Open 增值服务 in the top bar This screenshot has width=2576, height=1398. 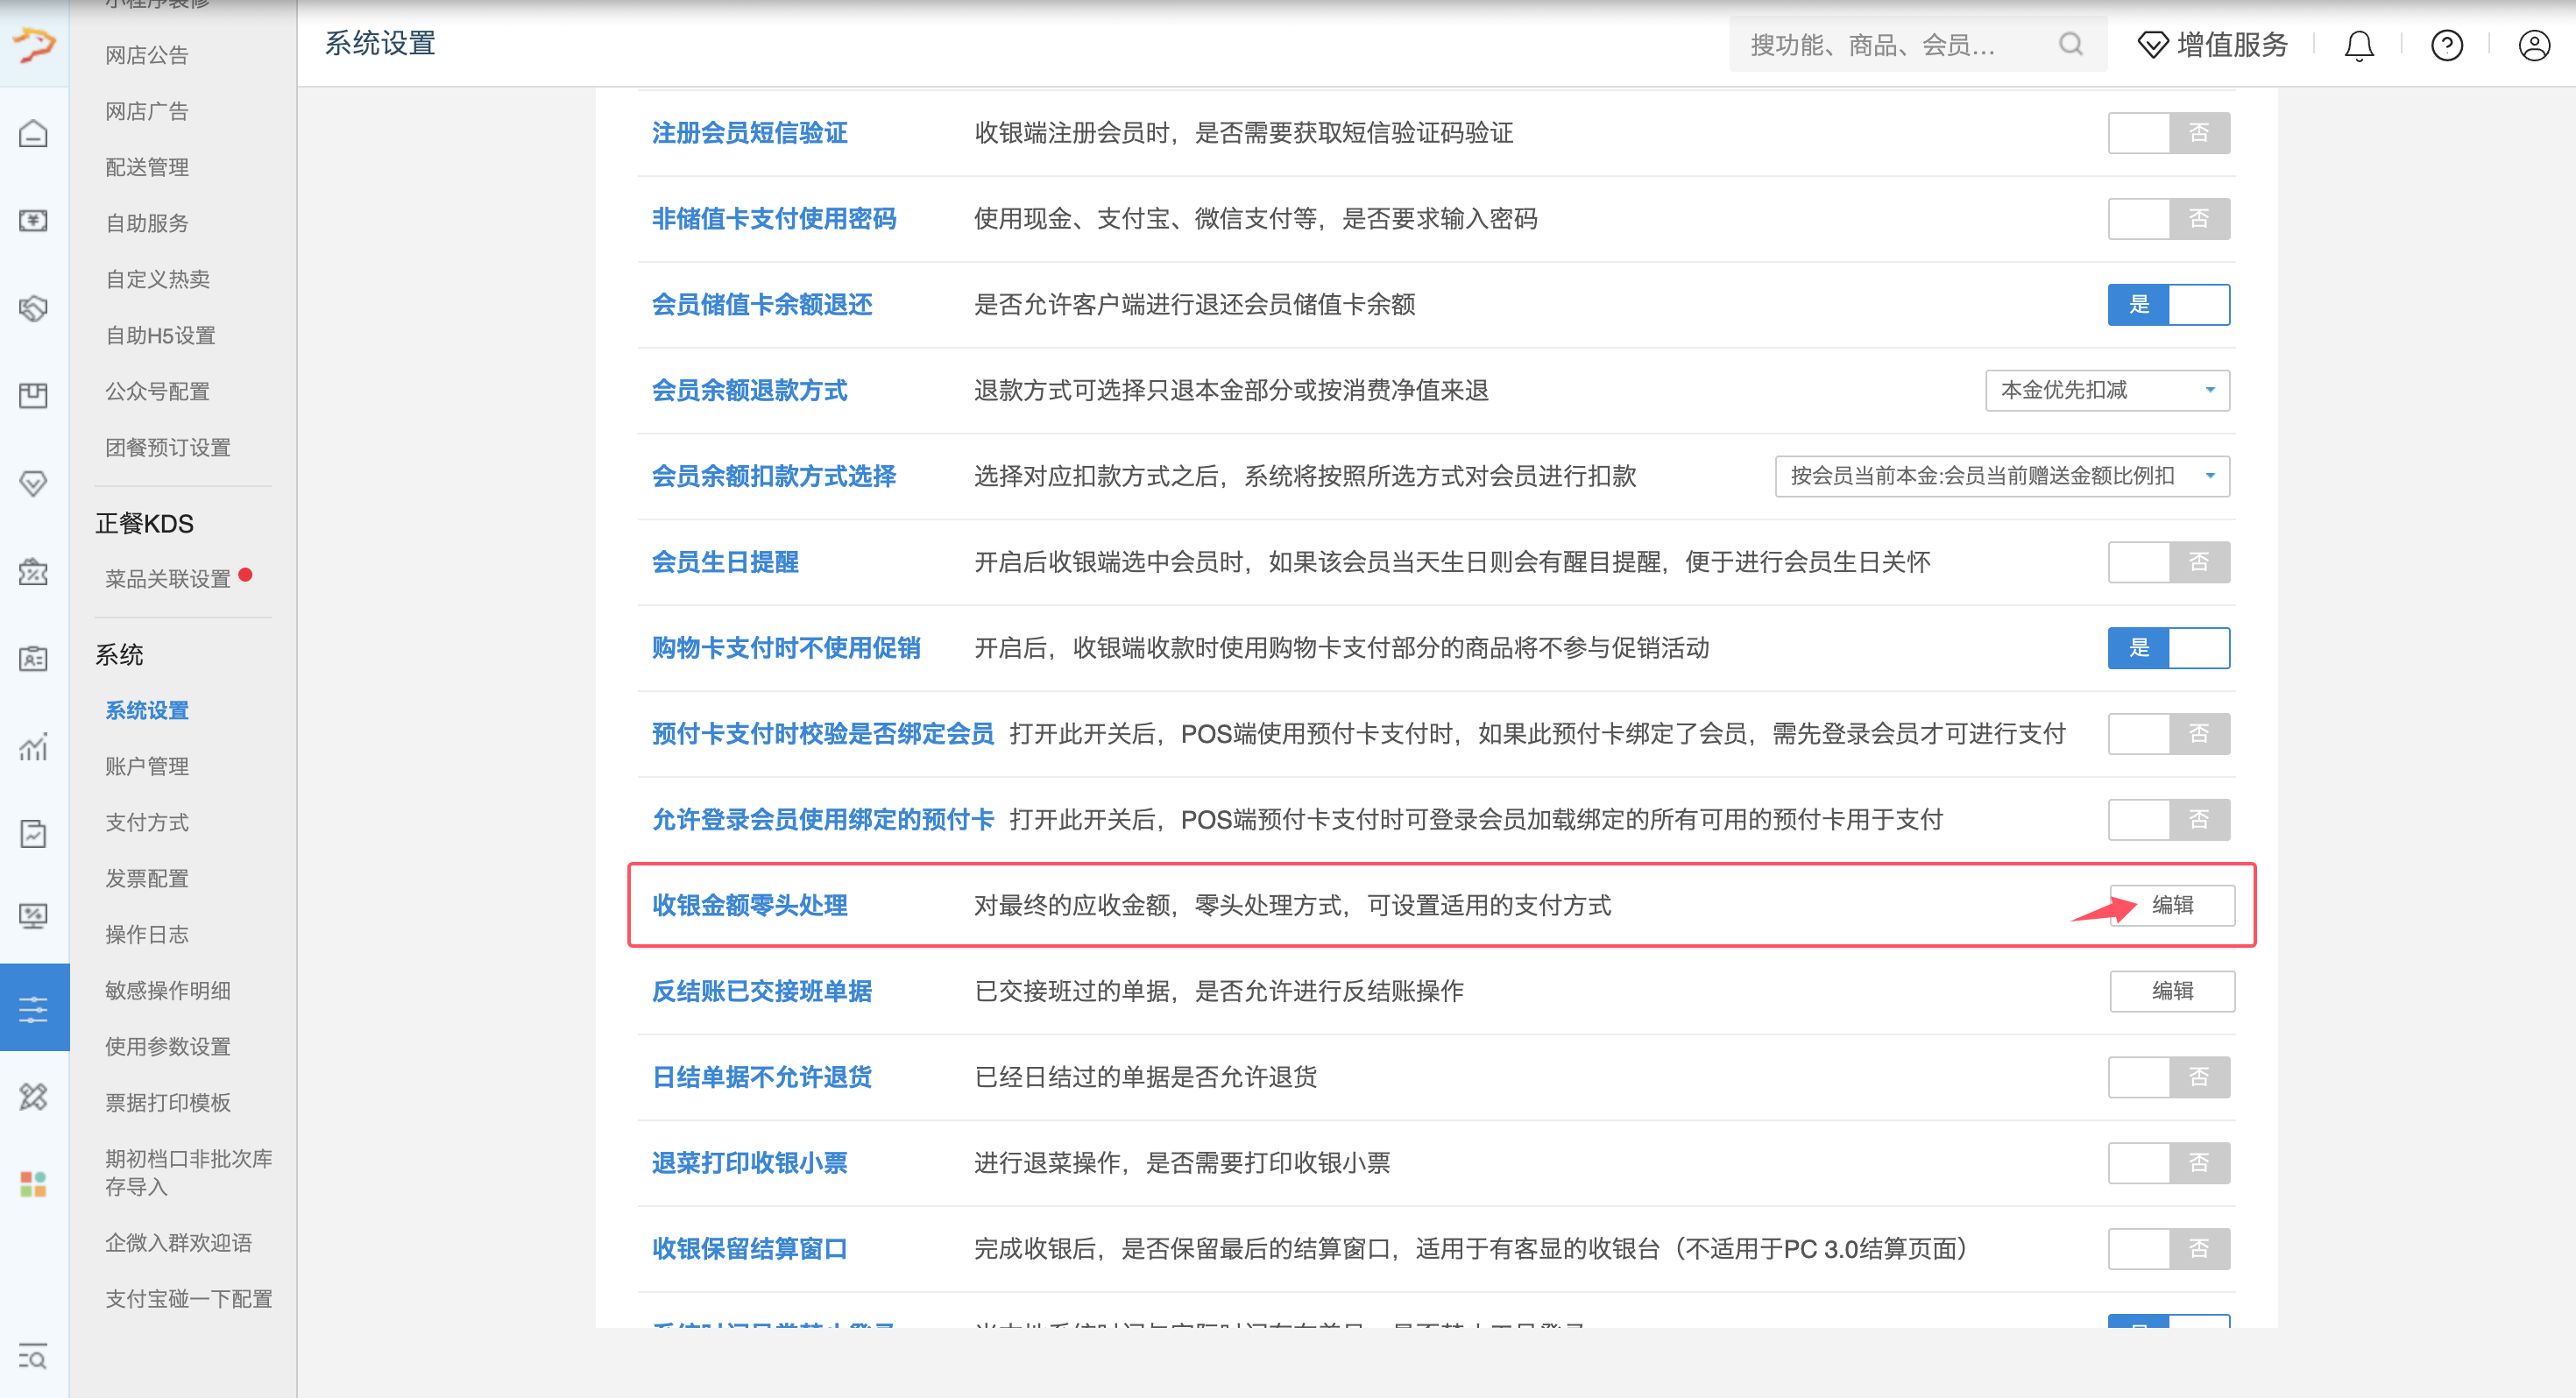click(2213, 45)
